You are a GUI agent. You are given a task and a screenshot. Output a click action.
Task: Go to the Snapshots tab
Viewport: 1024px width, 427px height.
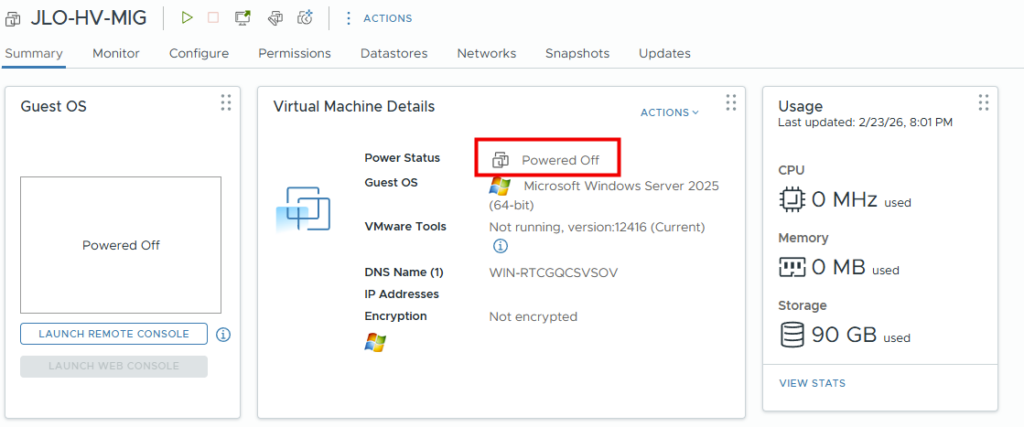pos(577,53)
